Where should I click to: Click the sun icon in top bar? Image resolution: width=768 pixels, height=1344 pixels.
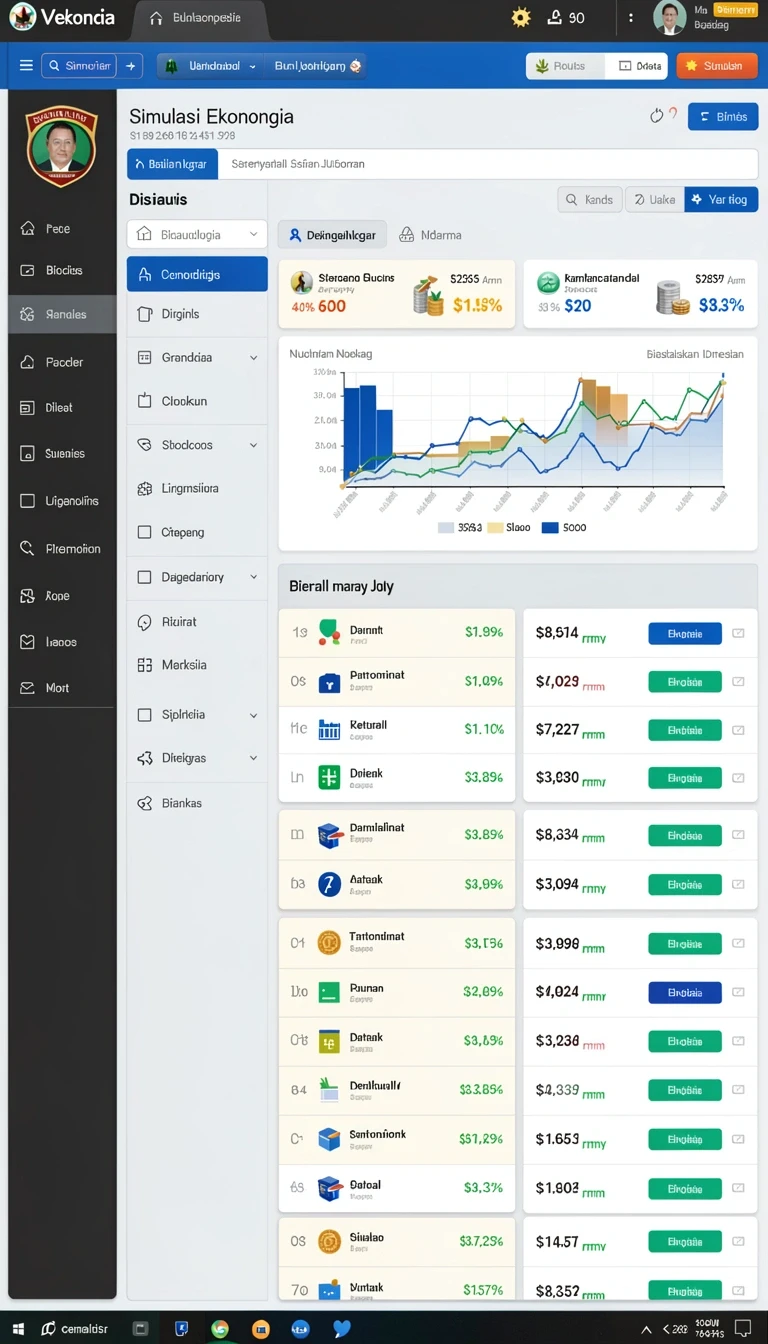pos(520,17)
